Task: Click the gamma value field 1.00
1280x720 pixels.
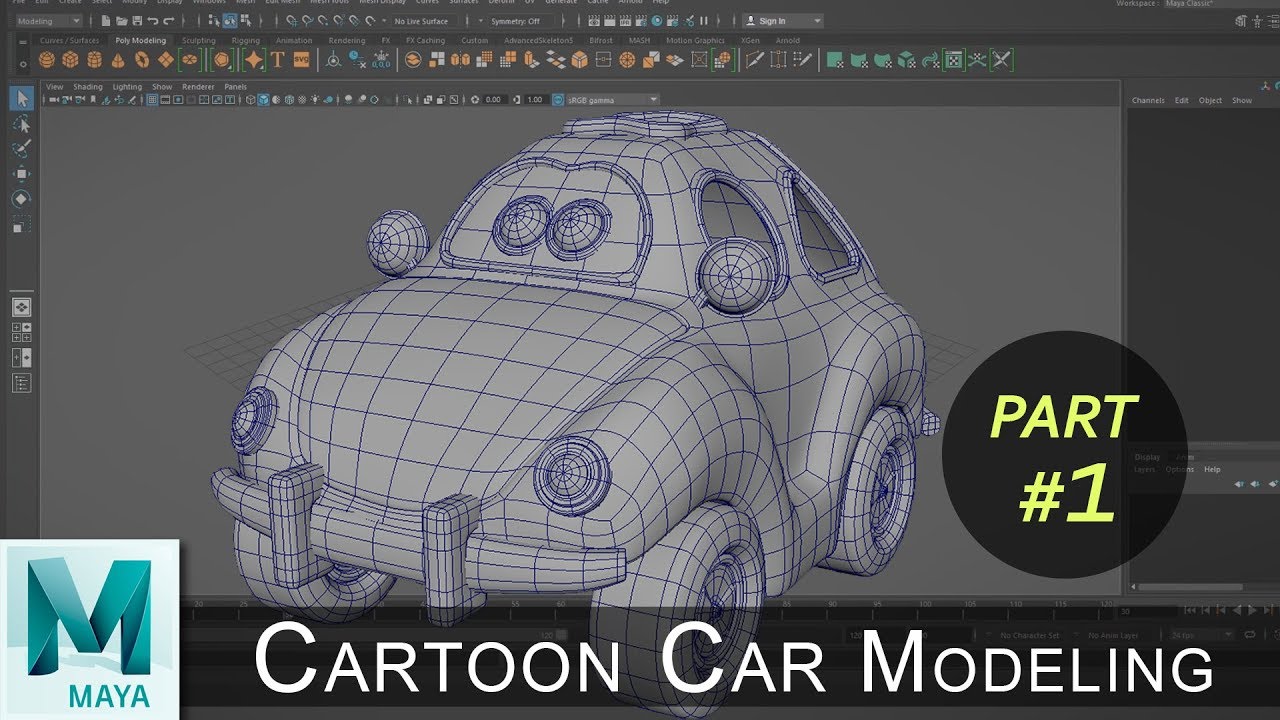Action: point(534,100)
